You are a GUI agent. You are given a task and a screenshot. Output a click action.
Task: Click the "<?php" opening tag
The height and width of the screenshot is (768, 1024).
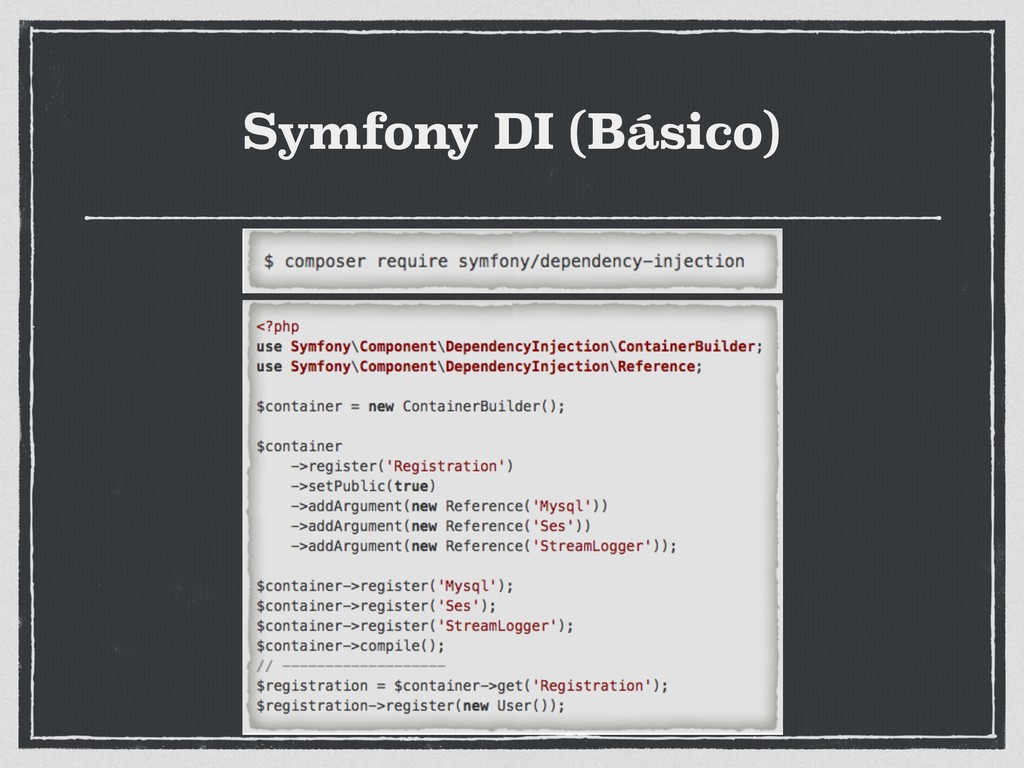(x=278, y=327)
